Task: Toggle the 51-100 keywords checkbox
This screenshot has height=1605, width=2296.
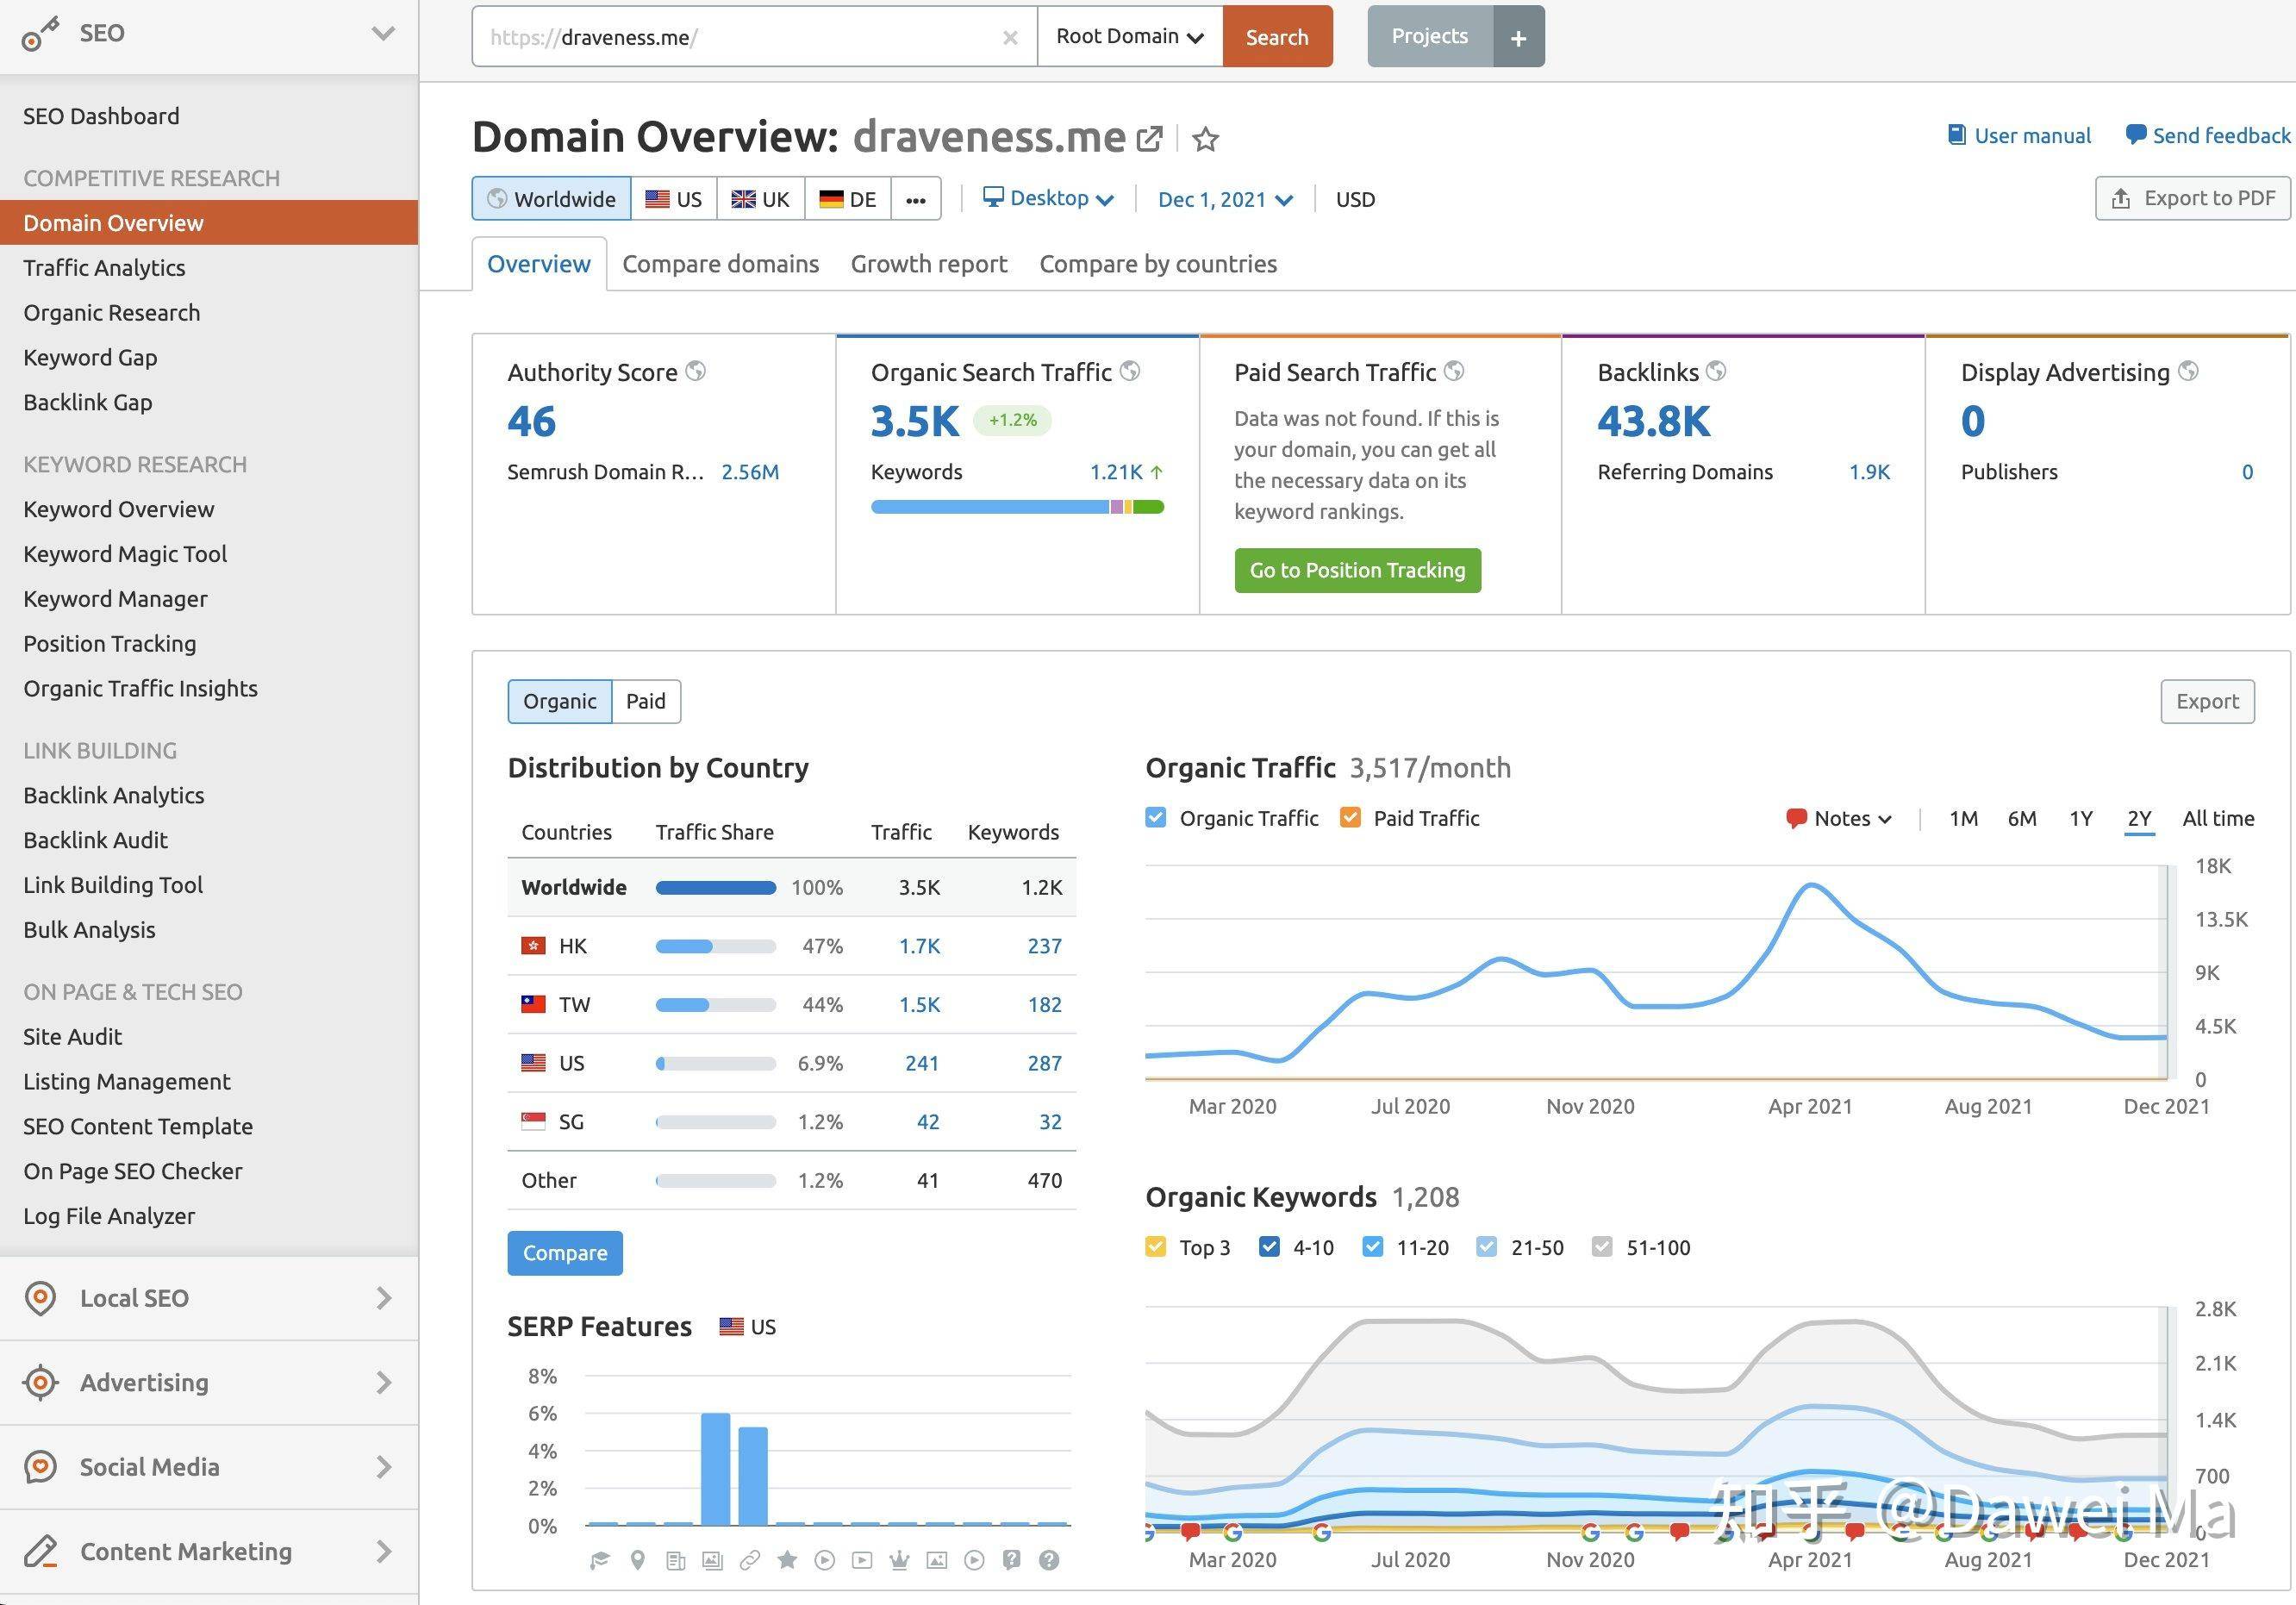Action: [x=1602, y=1246]
